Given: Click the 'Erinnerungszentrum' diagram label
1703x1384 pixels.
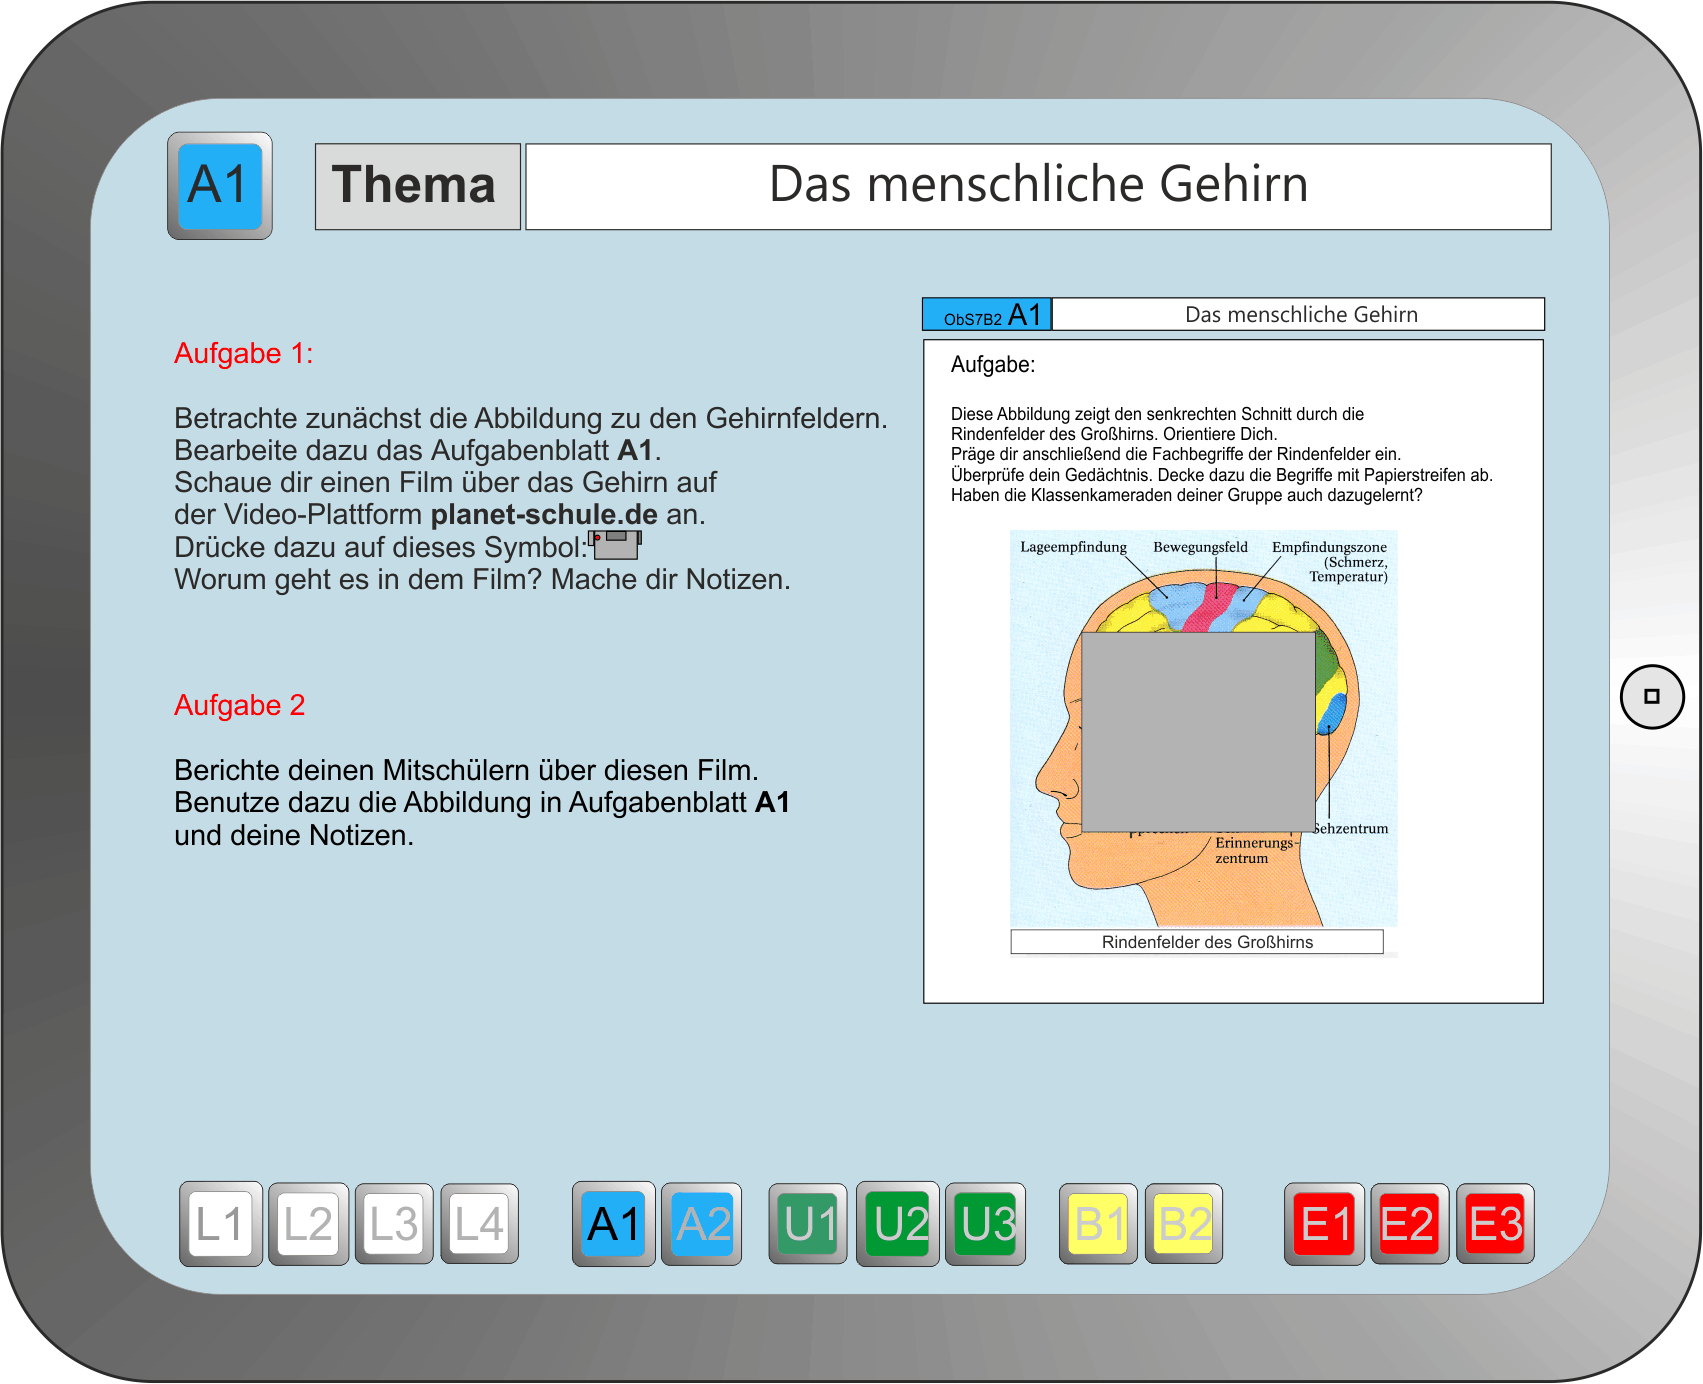Looking at the screenshot, I should (1255, 851).
